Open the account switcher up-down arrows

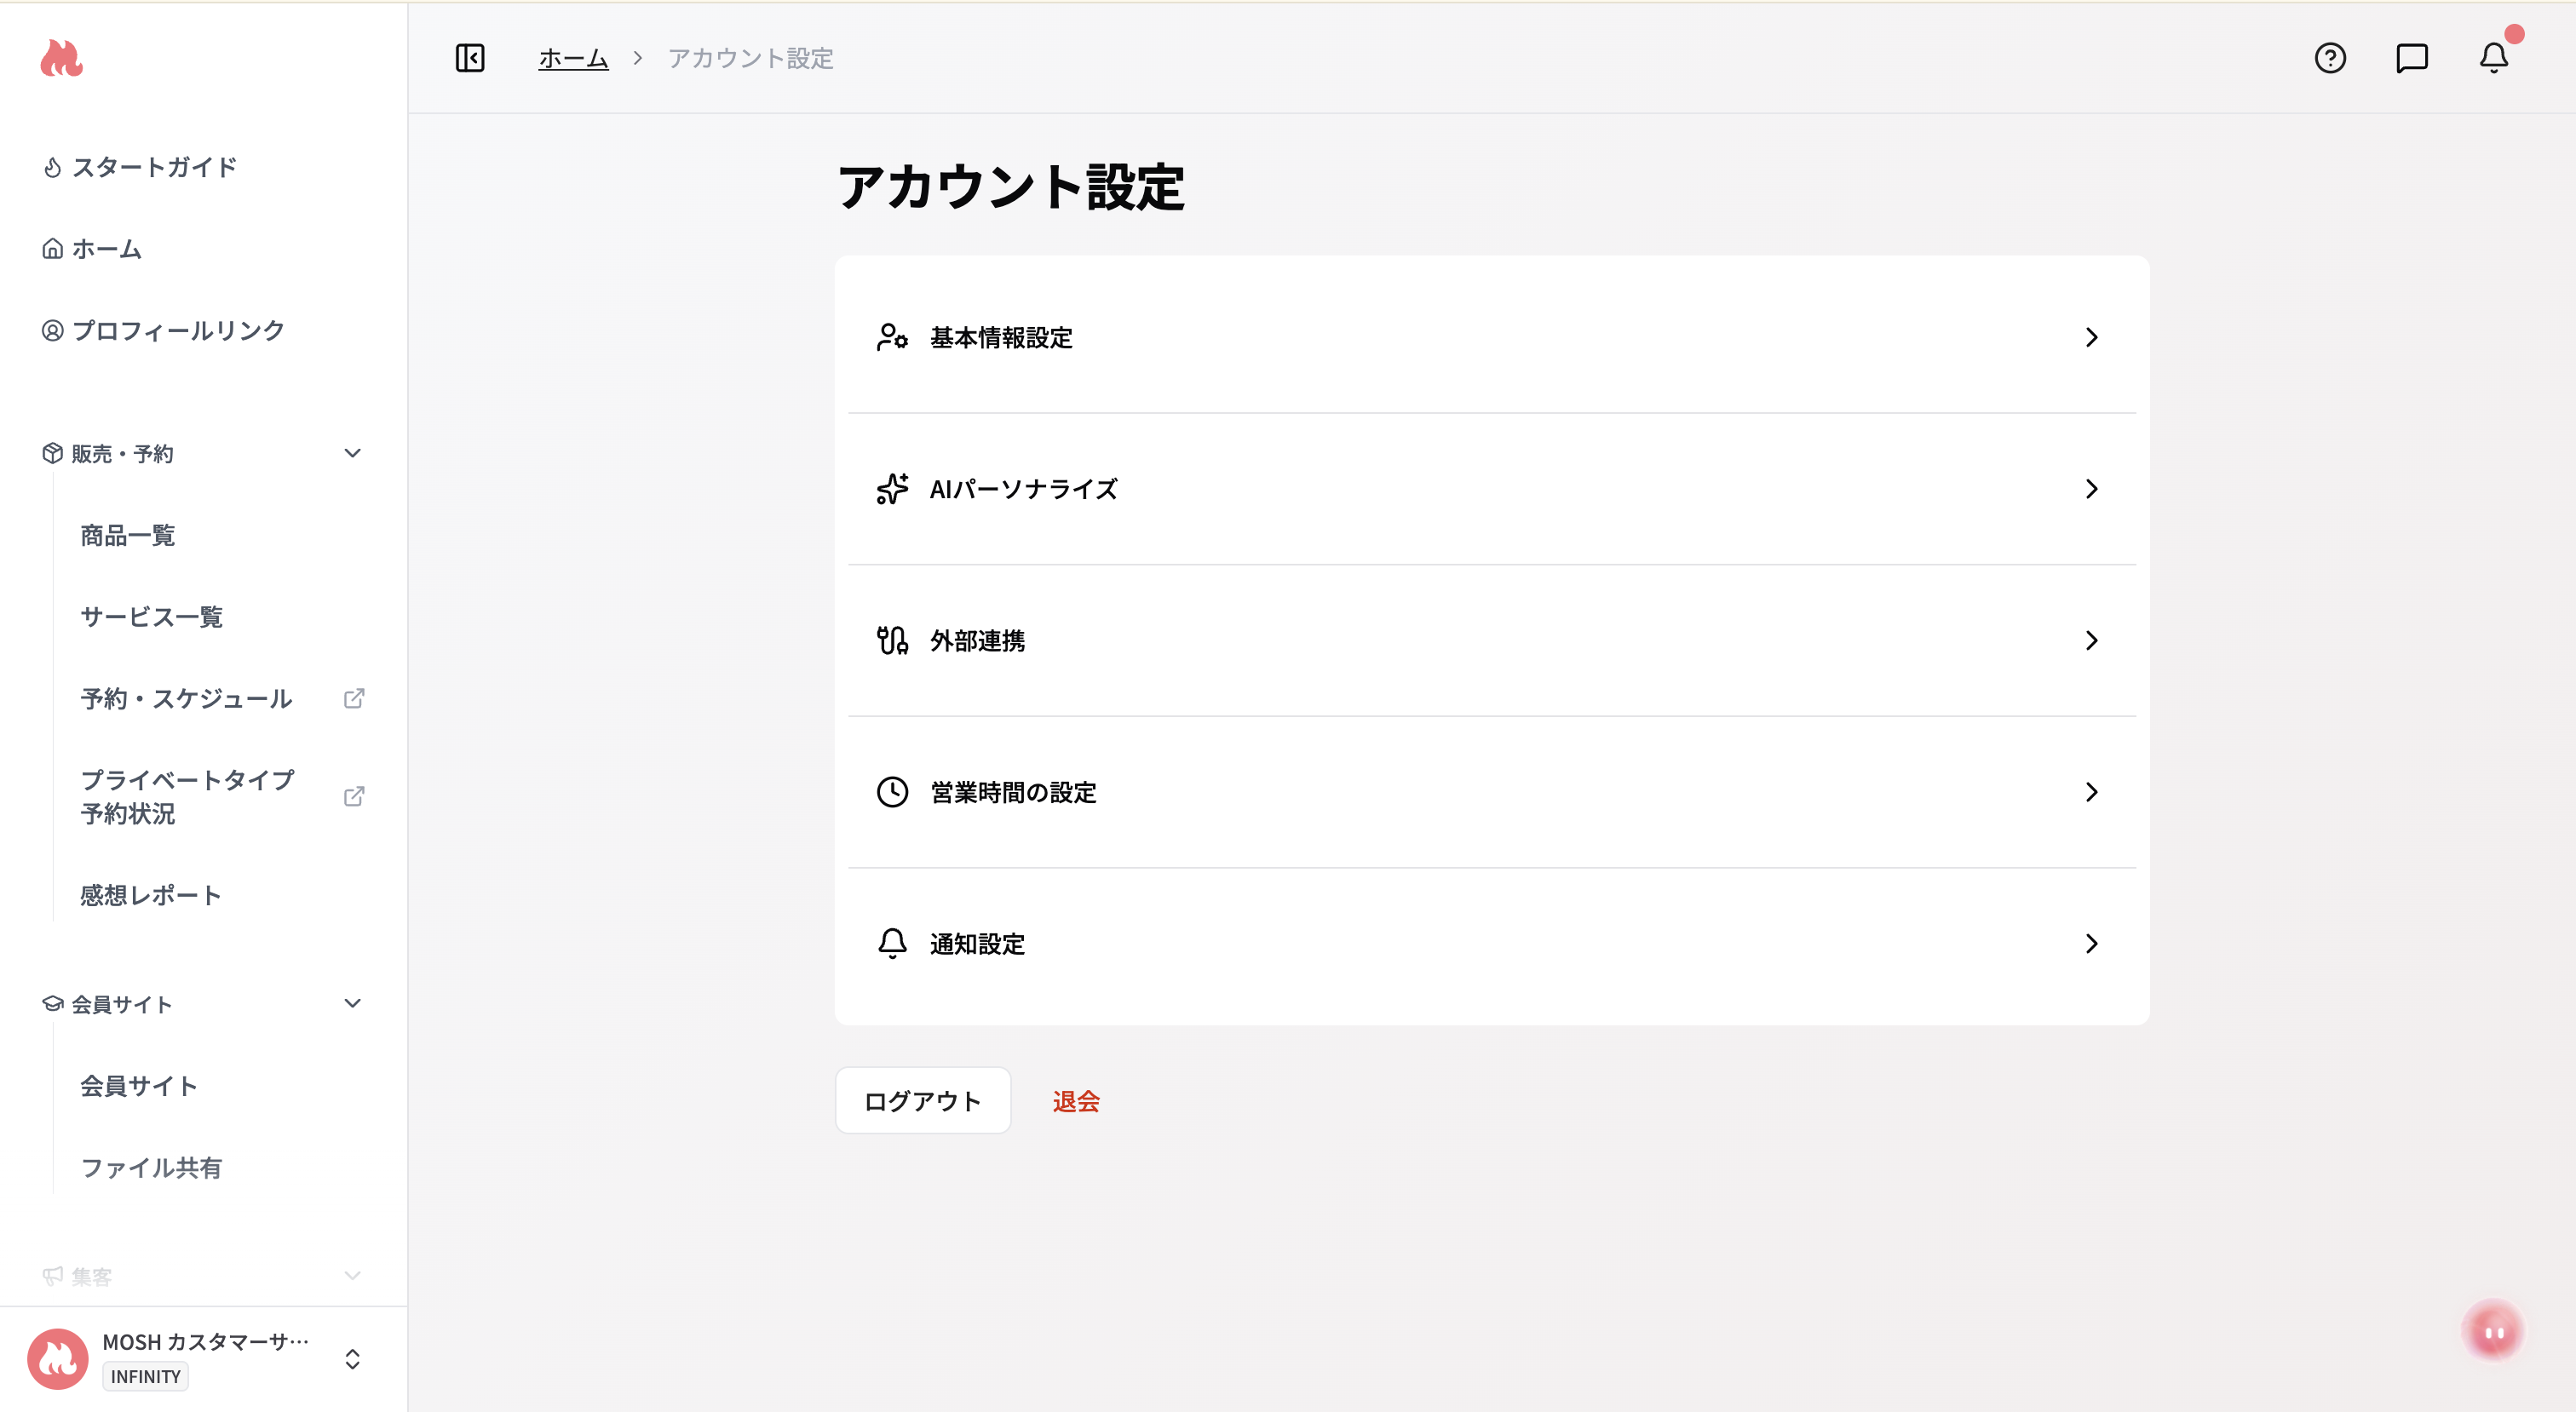[352, 1359]
